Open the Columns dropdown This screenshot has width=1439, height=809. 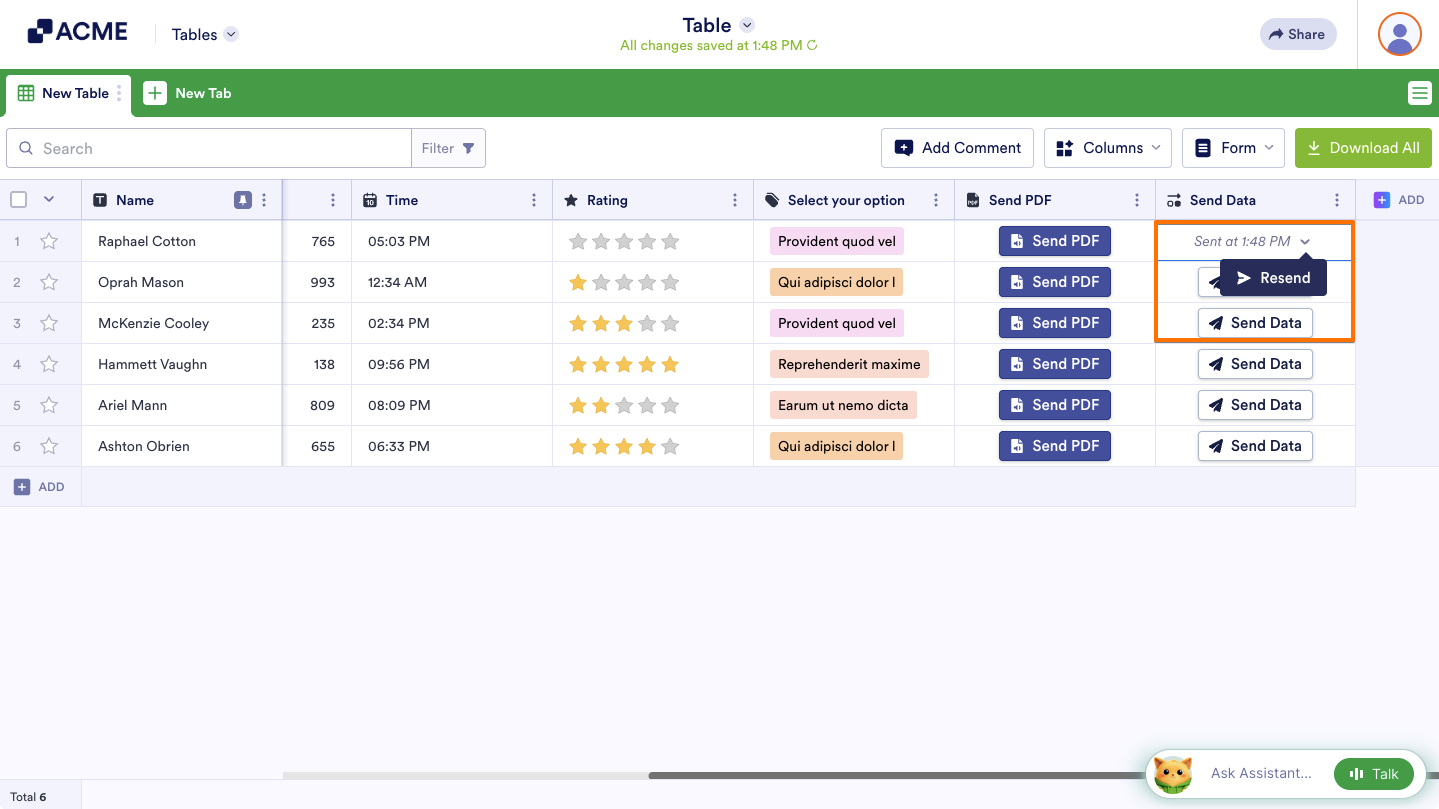[x=1108, y=148]
